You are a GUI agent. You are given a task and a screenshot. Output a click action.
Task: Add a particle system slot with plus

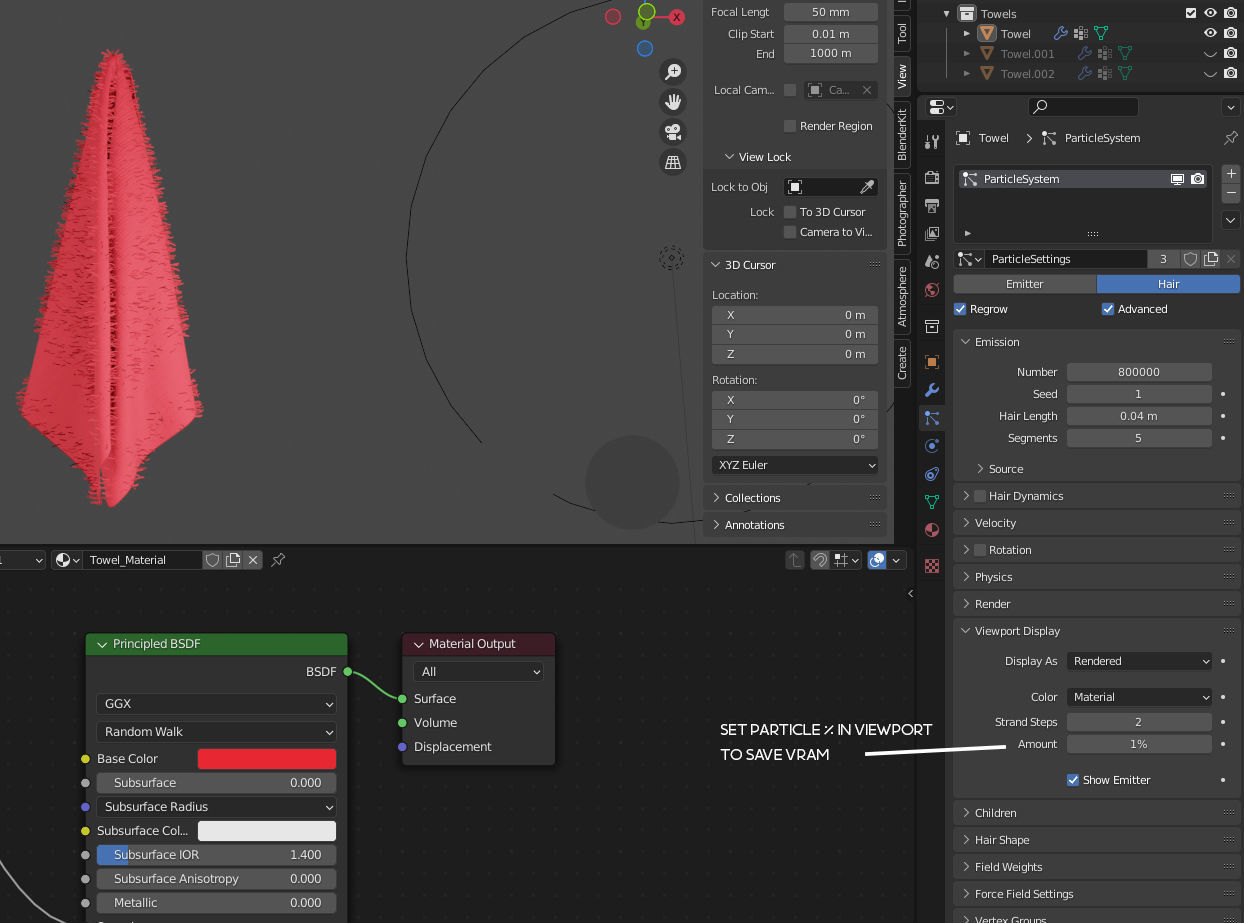coord(1231,173)
